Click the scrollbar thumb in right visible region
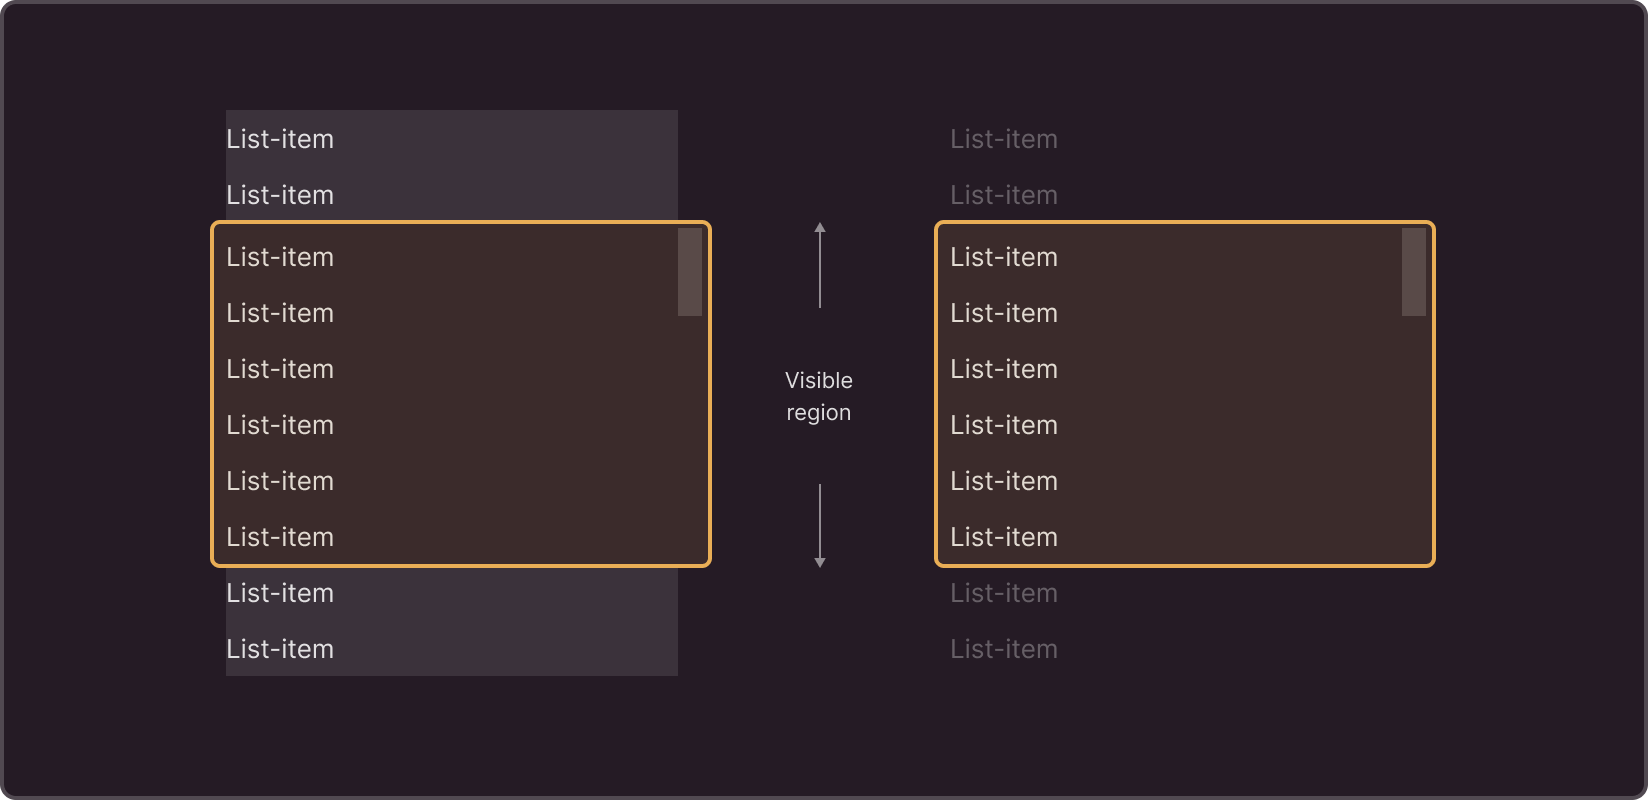The height and width of the screenshot is (800, 1648). point(1414,272)
